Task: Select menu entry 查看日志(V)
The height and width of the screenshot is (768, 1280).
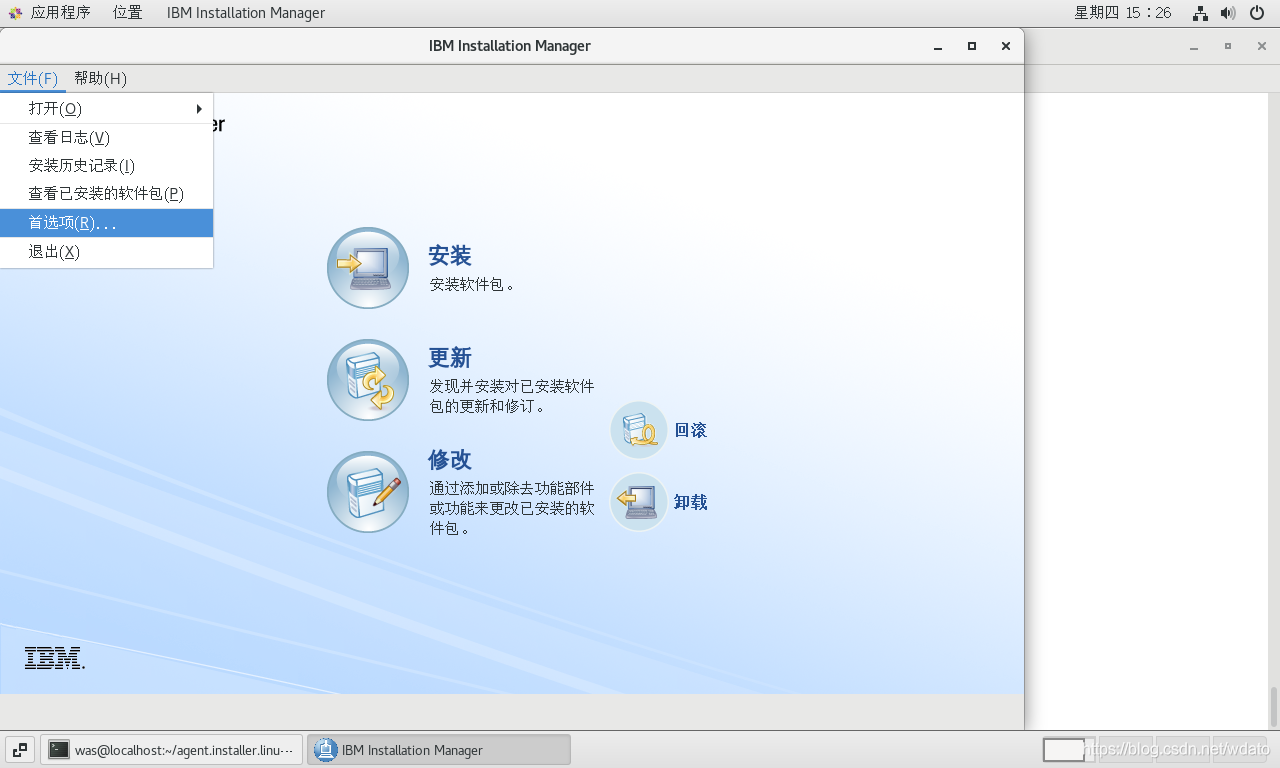Action: coord(107,138)
